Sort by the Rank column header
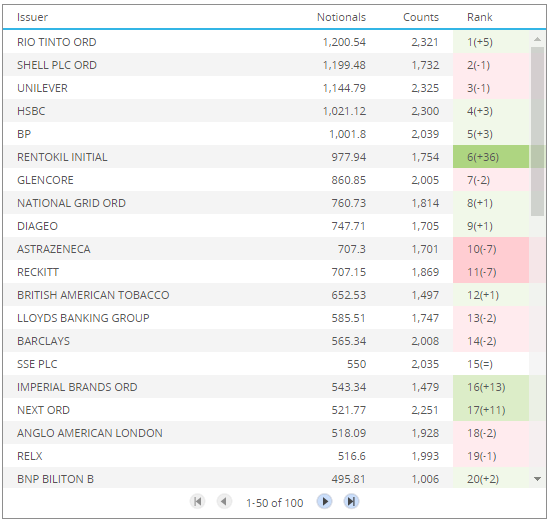Image resolution: width=550 pixels, height=522 pixels. pos(479,17)
